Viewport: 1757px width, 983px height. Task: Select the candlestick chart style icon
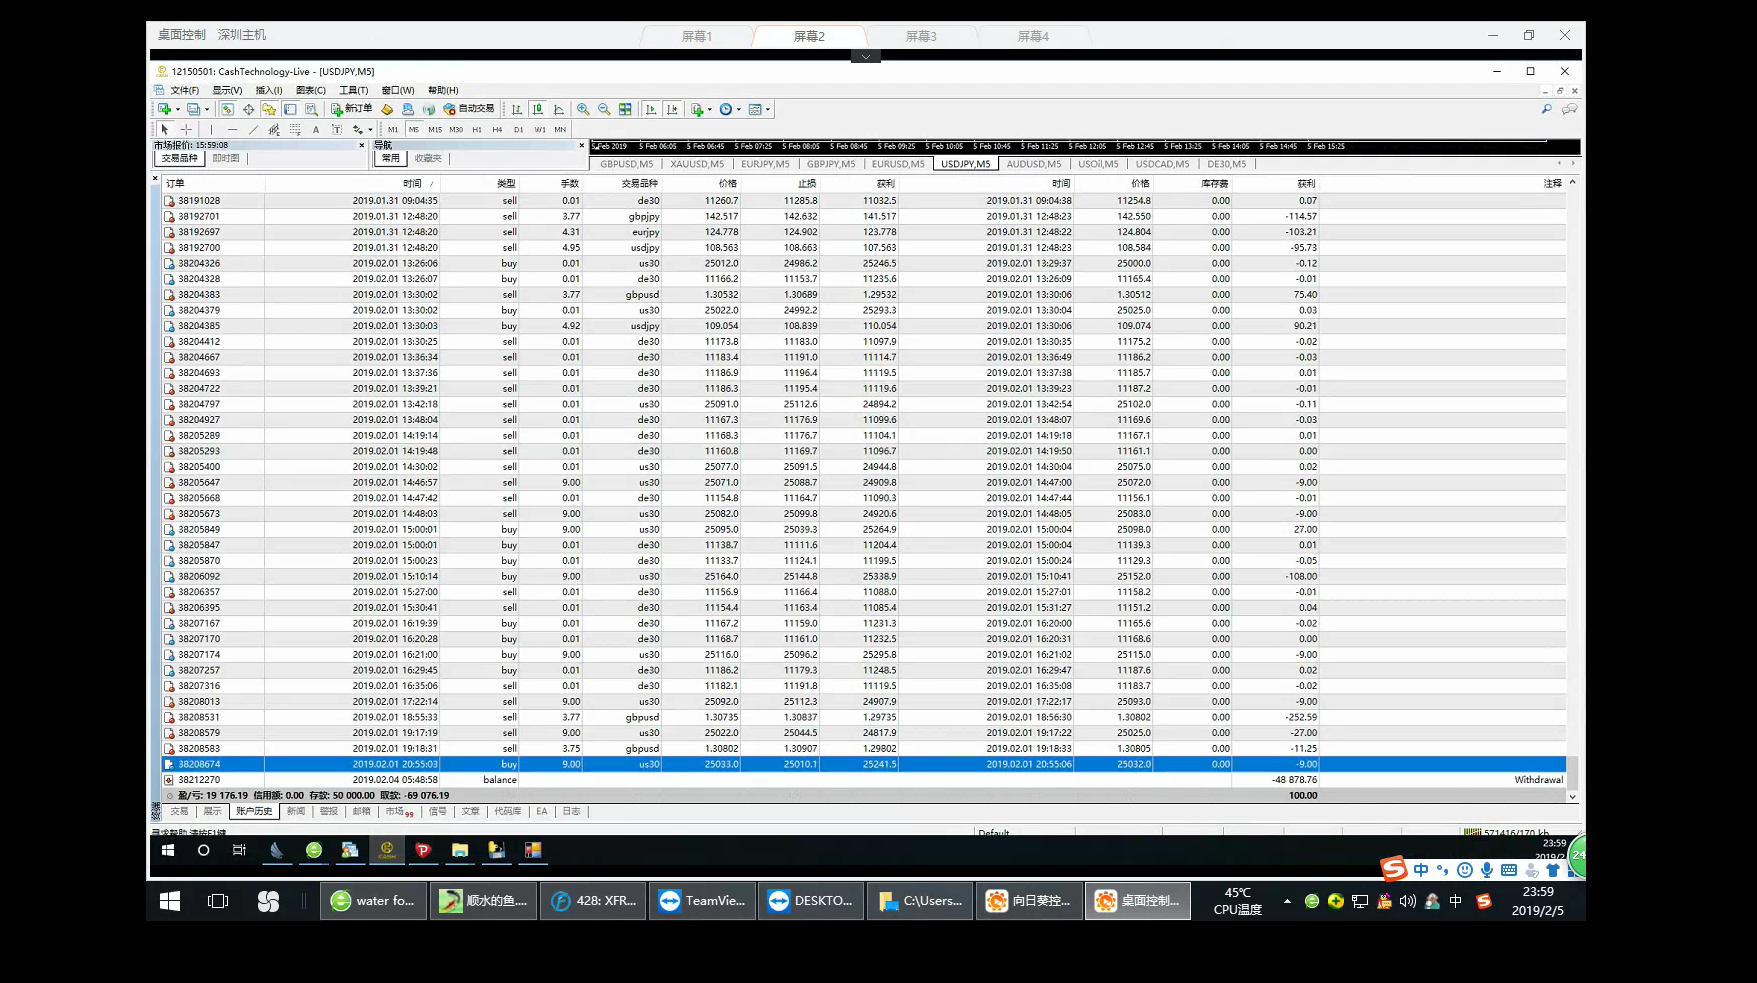[538, 109]
